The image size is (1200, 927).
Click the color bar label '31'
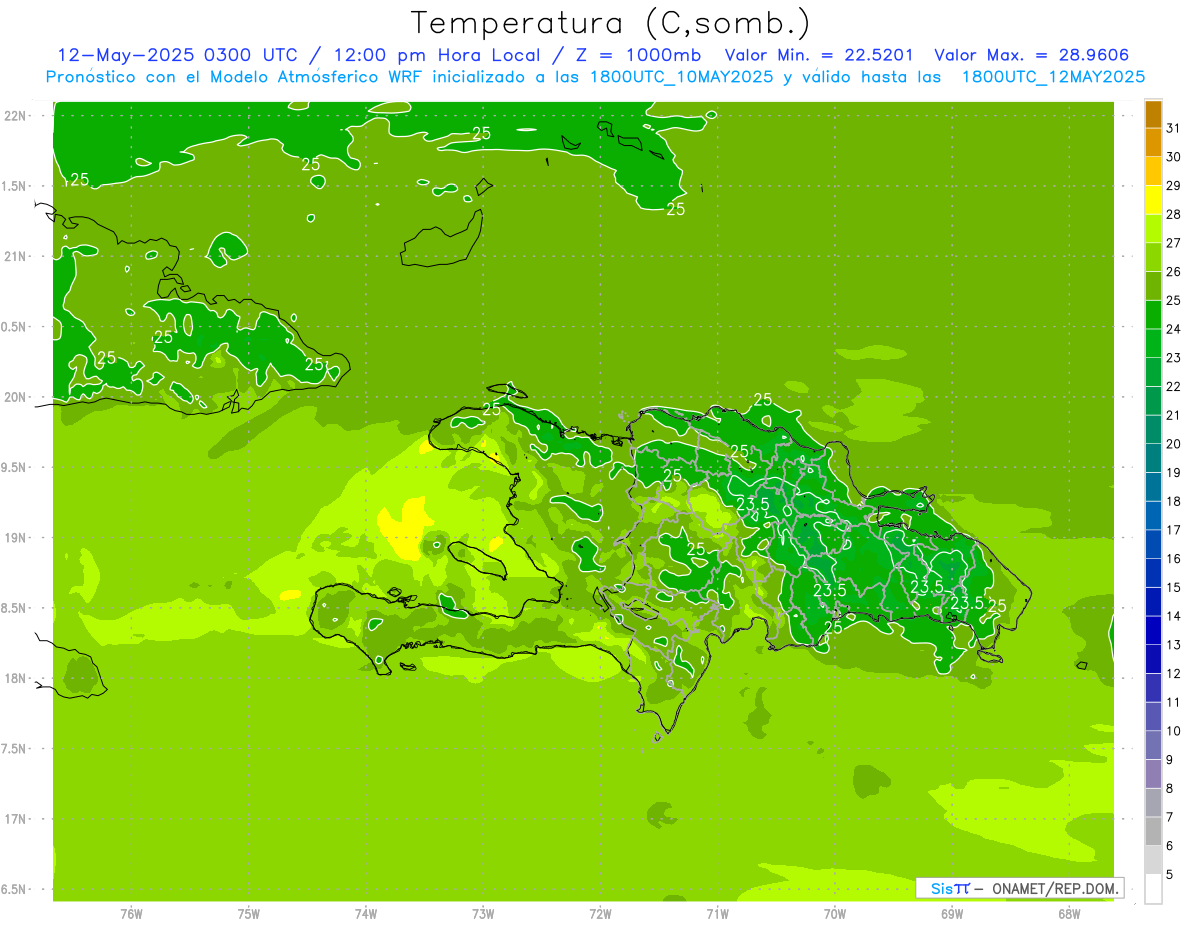click(1173, 129)
